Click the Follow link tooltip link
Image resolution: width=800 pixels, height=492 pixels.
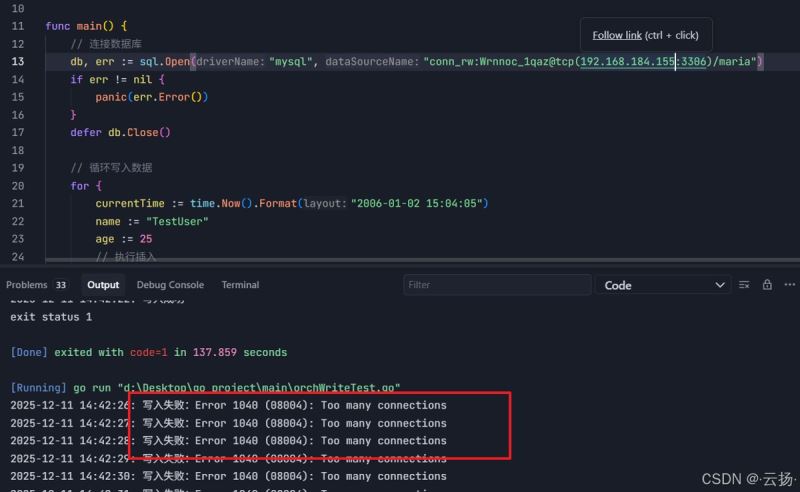pos(616,35)
